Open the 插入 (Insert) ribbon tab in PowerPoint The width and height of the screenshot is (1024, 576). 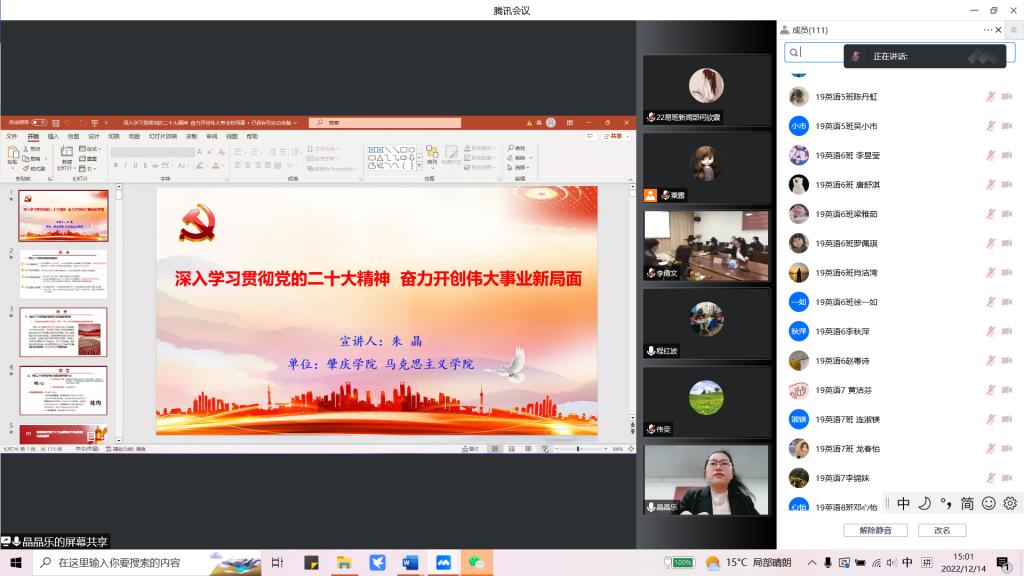click(x=53, y=136)
